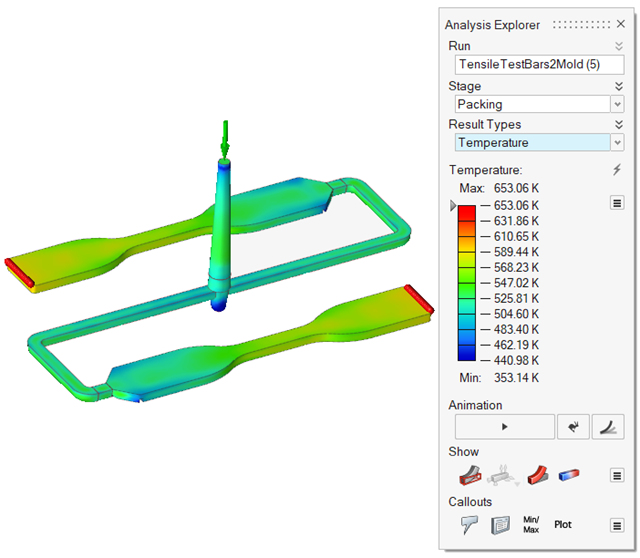Open the Result Types dropdown showing Temperature

coord(539,143)
